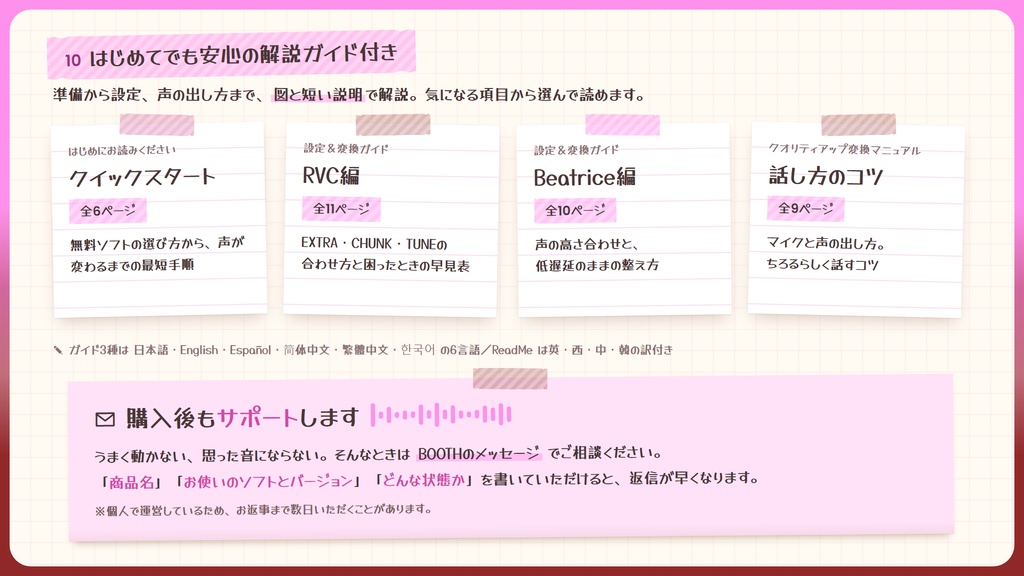The image size is (1024, 576).
Task: Click the はじめにお読みください label
Action: coord(121,150)
